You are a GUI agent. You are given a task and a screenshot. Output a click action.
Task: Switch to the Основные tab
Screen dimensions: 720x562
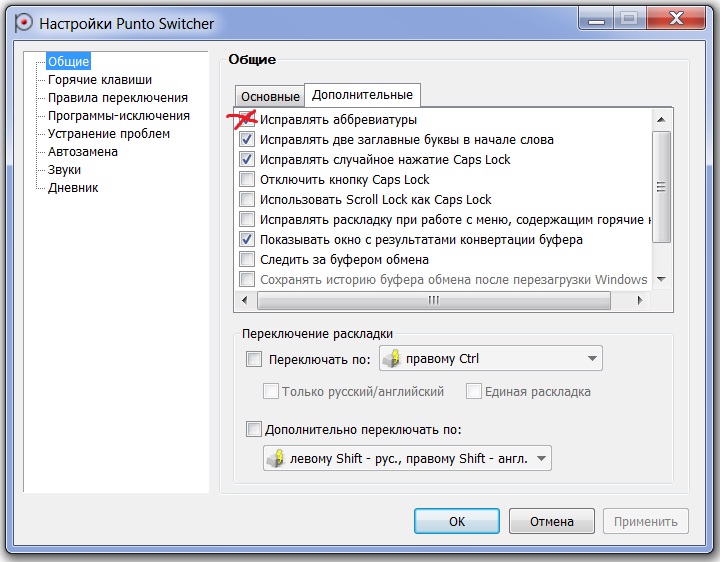(x=270, y=96)
